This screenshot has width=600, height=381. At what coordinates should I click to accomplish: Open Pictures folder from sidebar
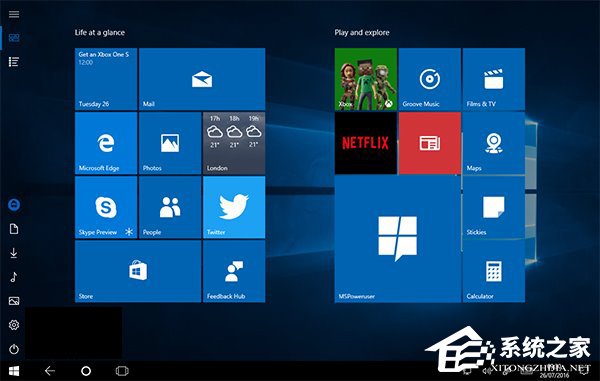(14, 301)
